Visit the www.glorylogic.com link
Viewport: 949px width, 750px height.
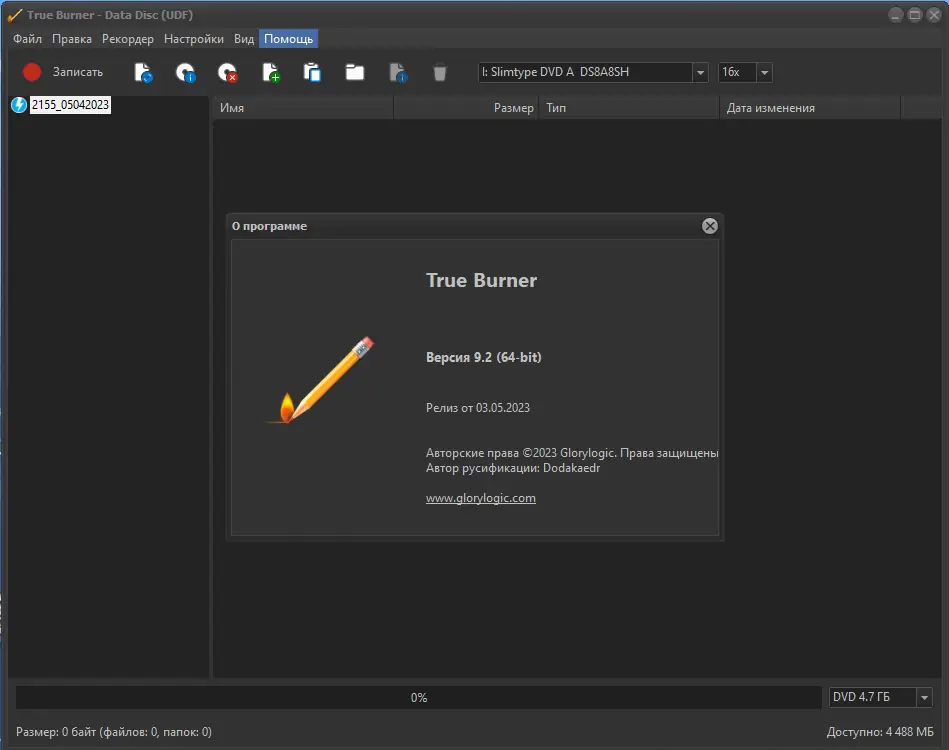point(481,498)
